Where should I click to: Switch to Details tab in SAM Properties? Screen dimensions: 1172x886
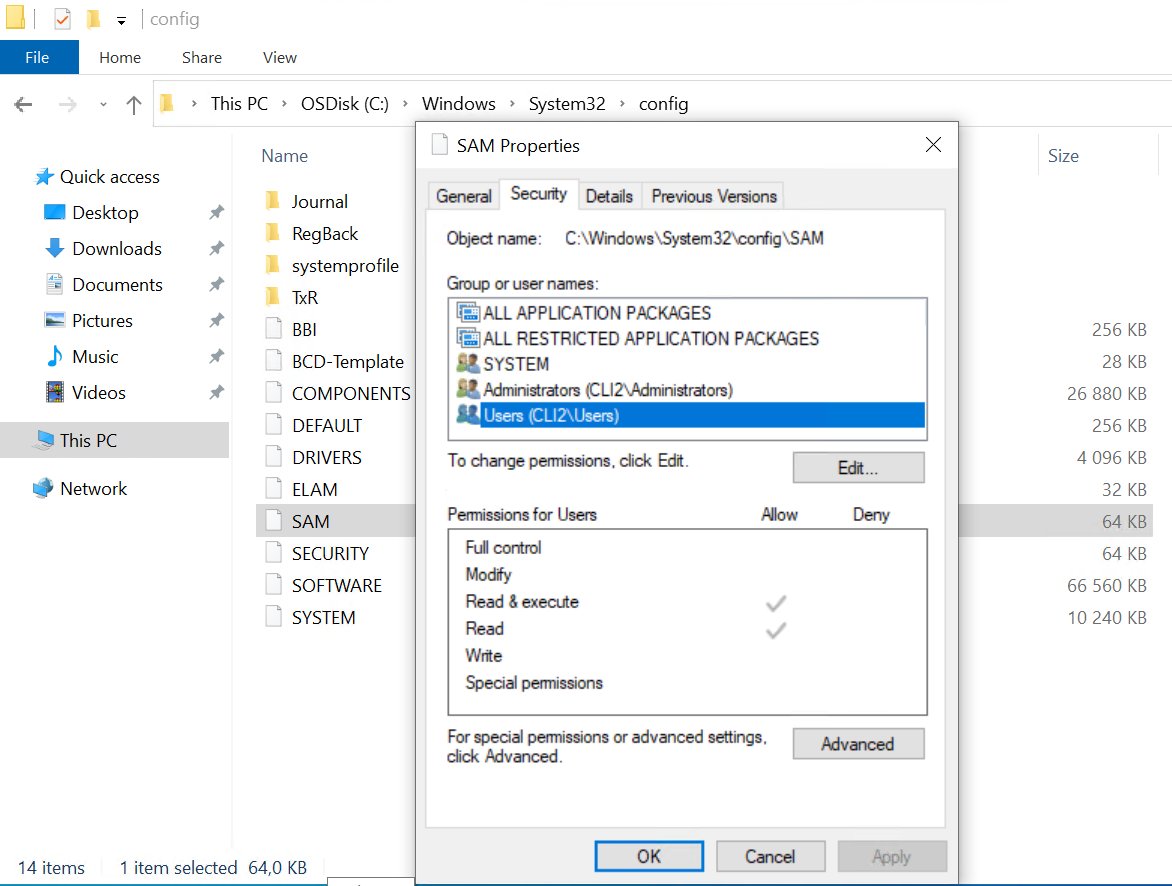tap(609, 196)
